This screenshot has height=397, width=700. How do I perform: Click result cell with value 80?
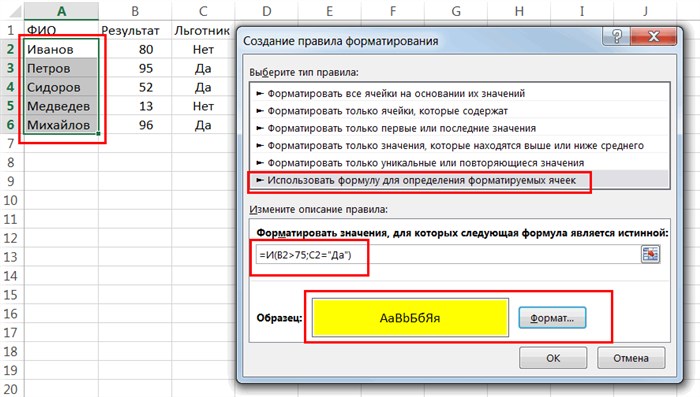click(135, 49)
